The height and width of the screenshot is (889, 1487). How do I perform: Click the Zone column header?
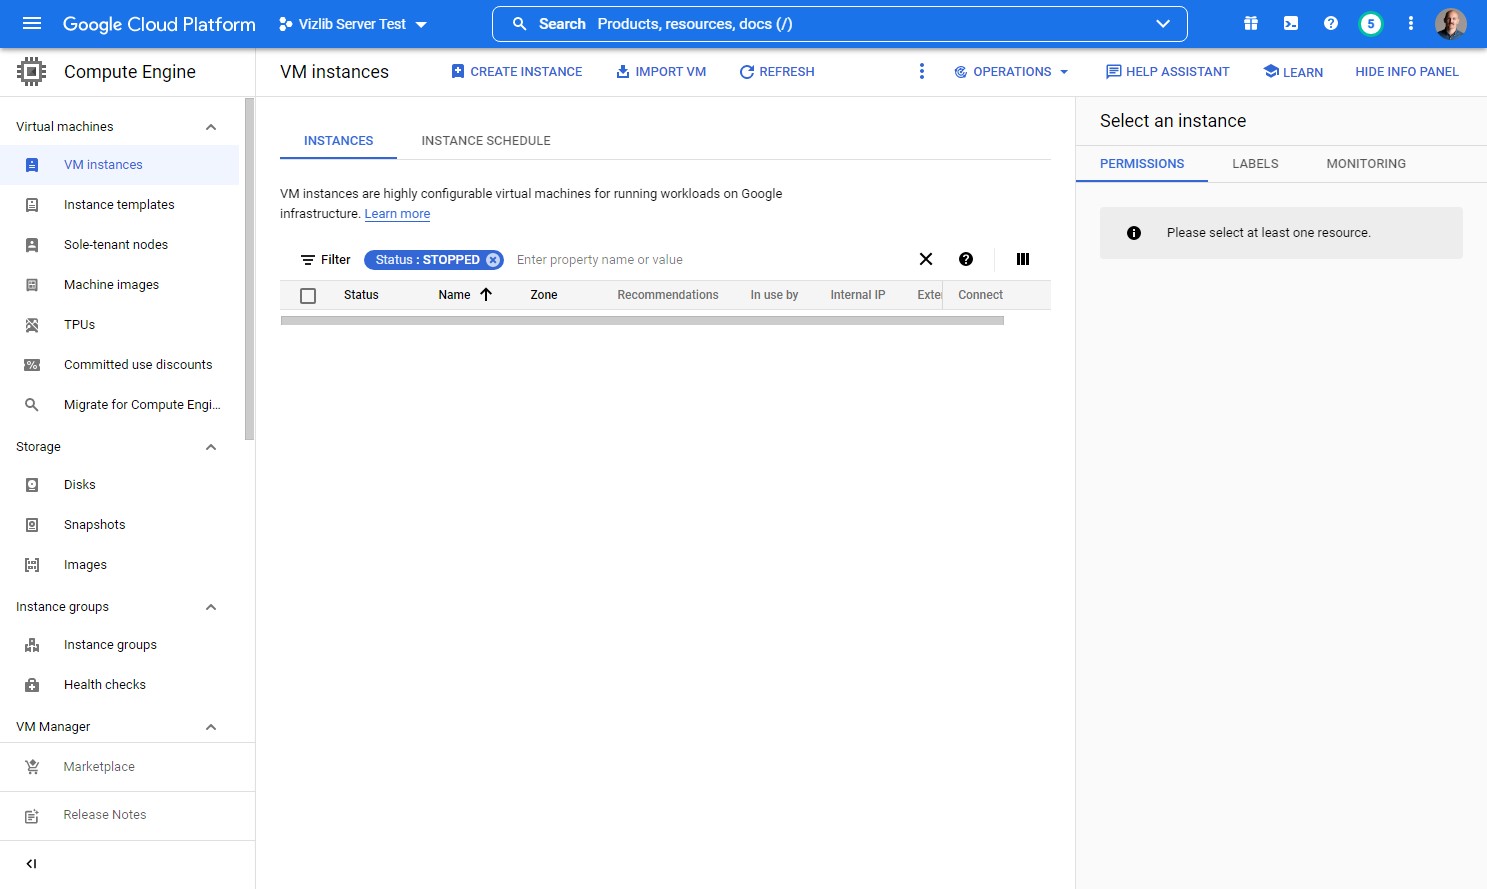click(x=544, y=295)
